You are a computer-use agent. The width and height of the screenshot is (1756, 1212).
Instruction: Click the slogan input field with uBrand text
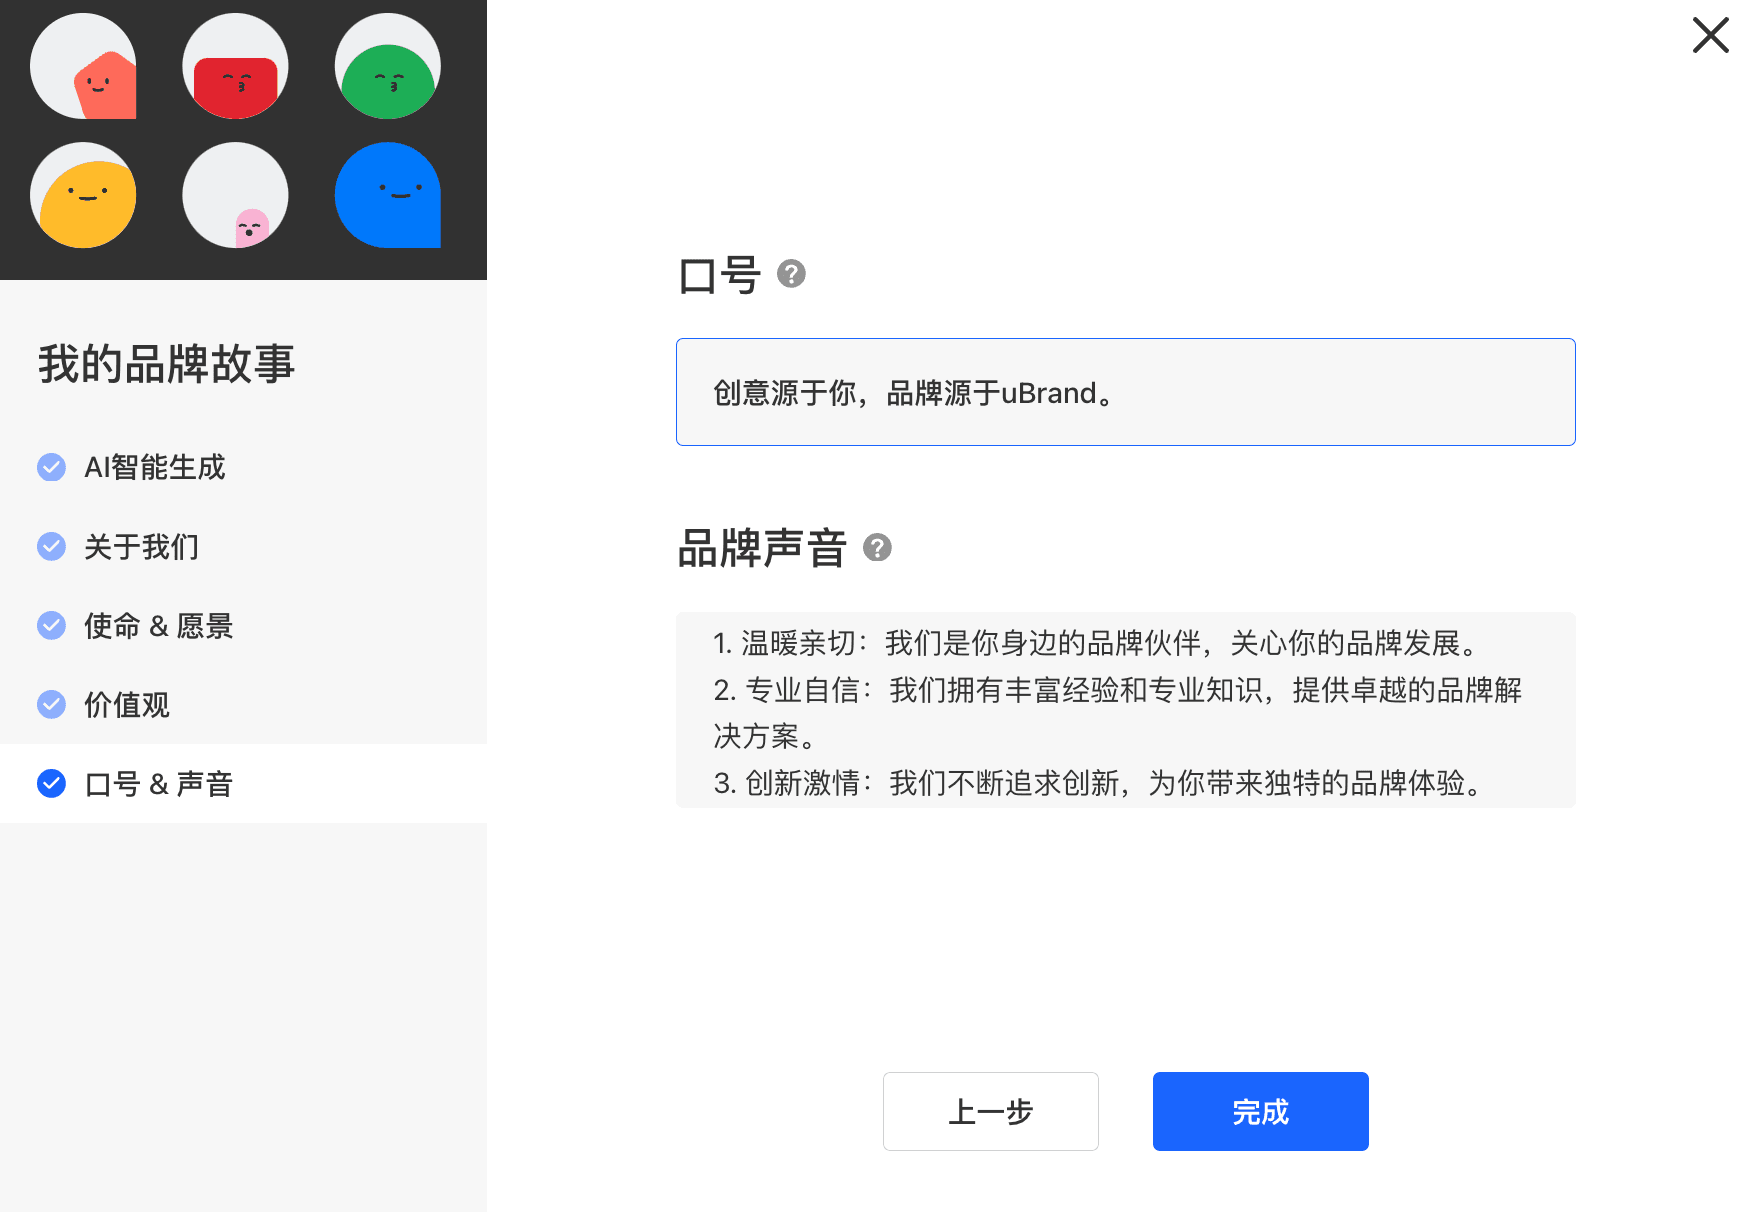[x=1126, y=392]
